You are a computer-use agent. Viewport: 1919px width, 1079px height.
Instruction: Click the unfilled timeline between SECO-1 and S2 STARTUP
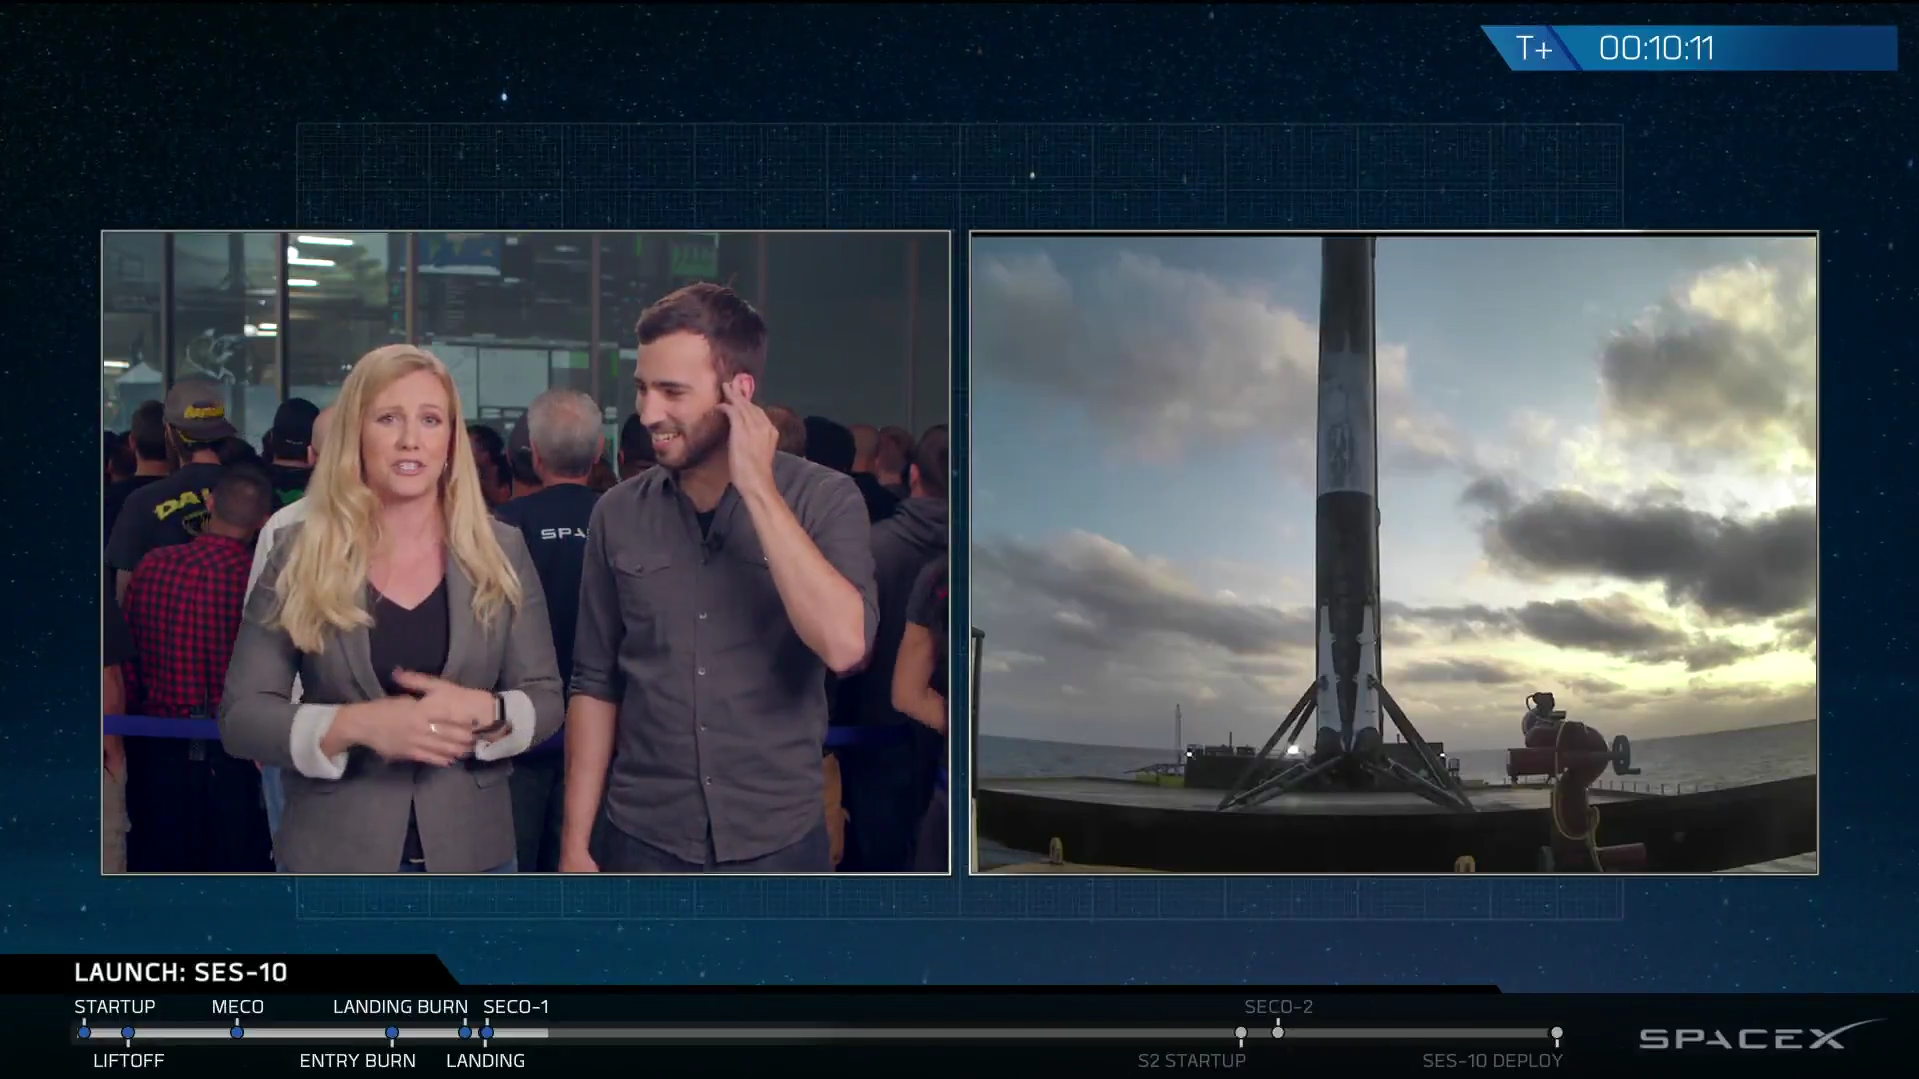(860, 1032)
